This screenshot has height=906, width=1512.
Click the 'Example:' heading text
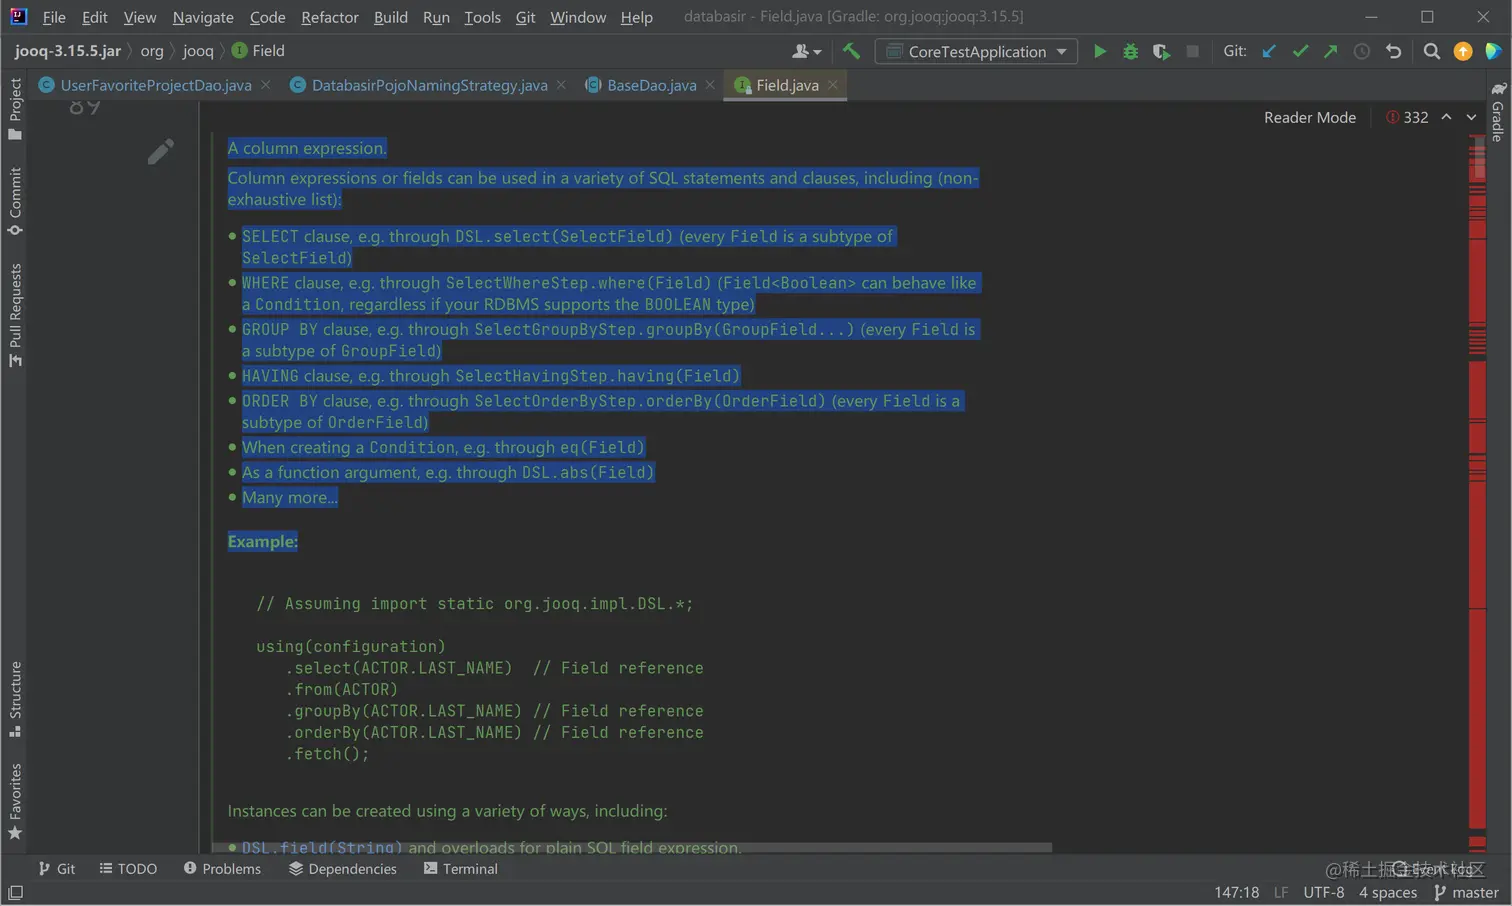coord(263,541)
